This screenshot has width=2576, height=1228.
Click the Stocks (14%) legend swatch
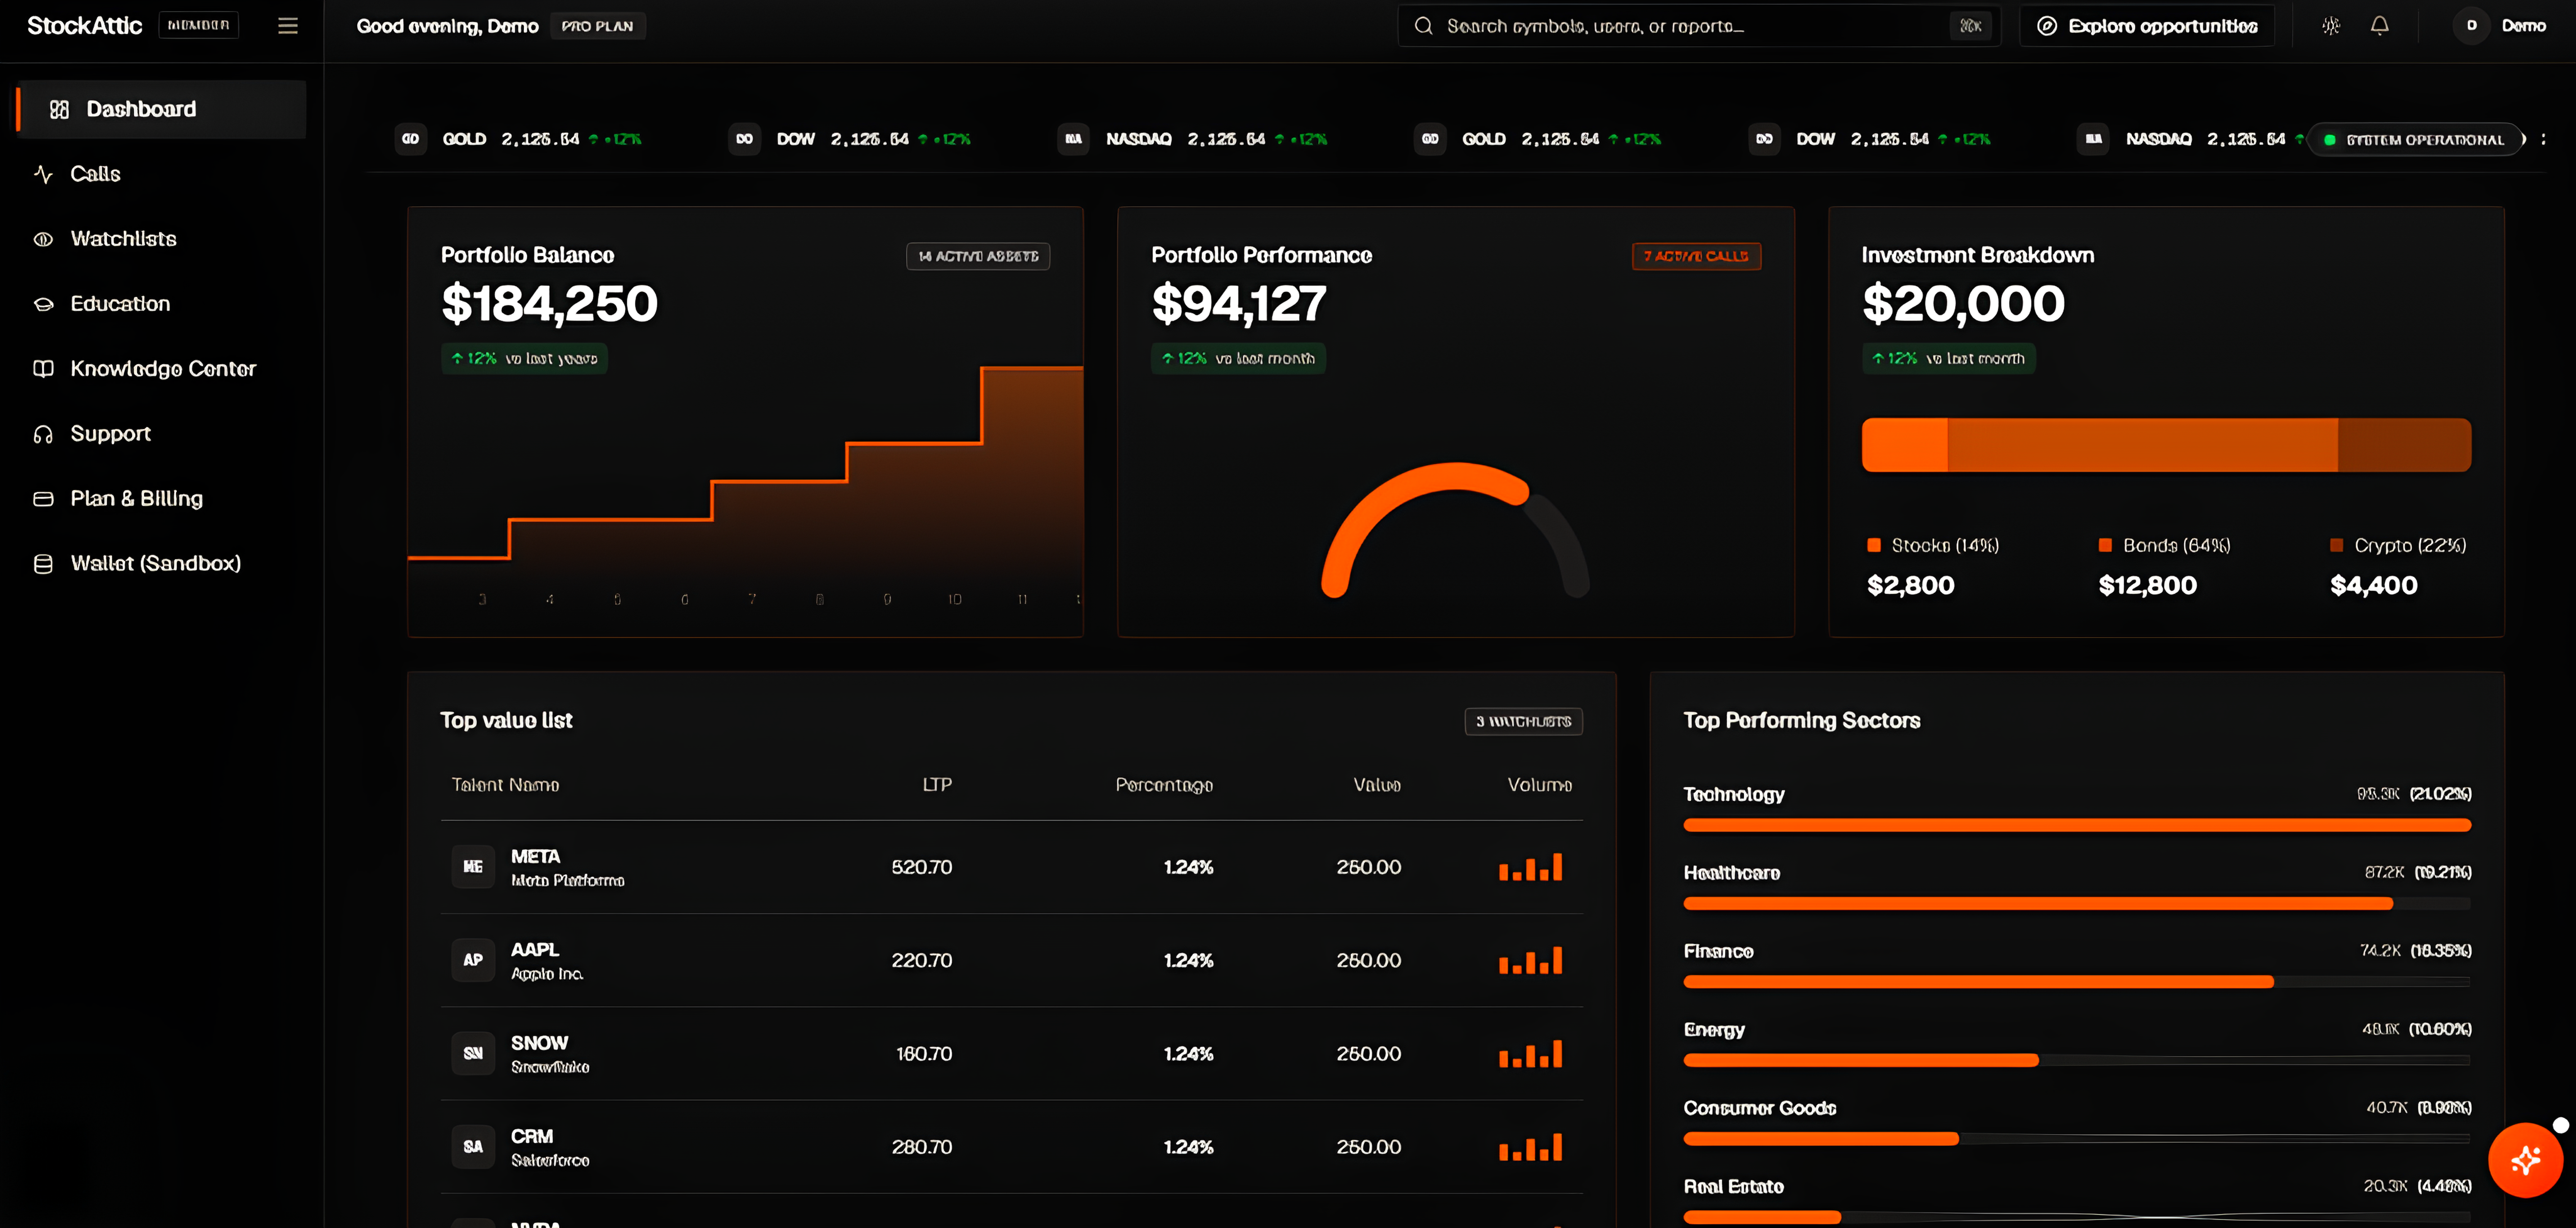click(x=1874, y=545)
